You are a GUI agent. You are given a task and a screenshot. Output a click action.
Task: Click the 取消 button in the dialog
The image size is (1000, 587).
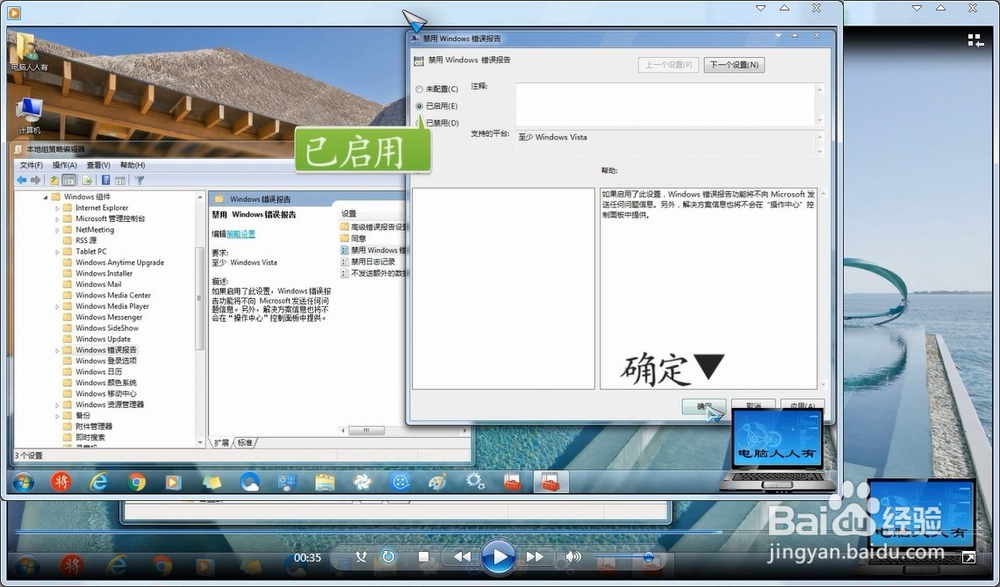coord(753,406)
